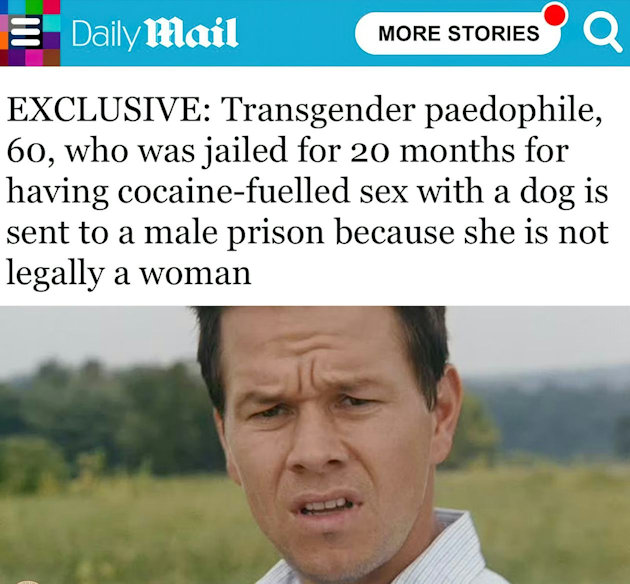Select the 'Daily' text in the logo

106,35
